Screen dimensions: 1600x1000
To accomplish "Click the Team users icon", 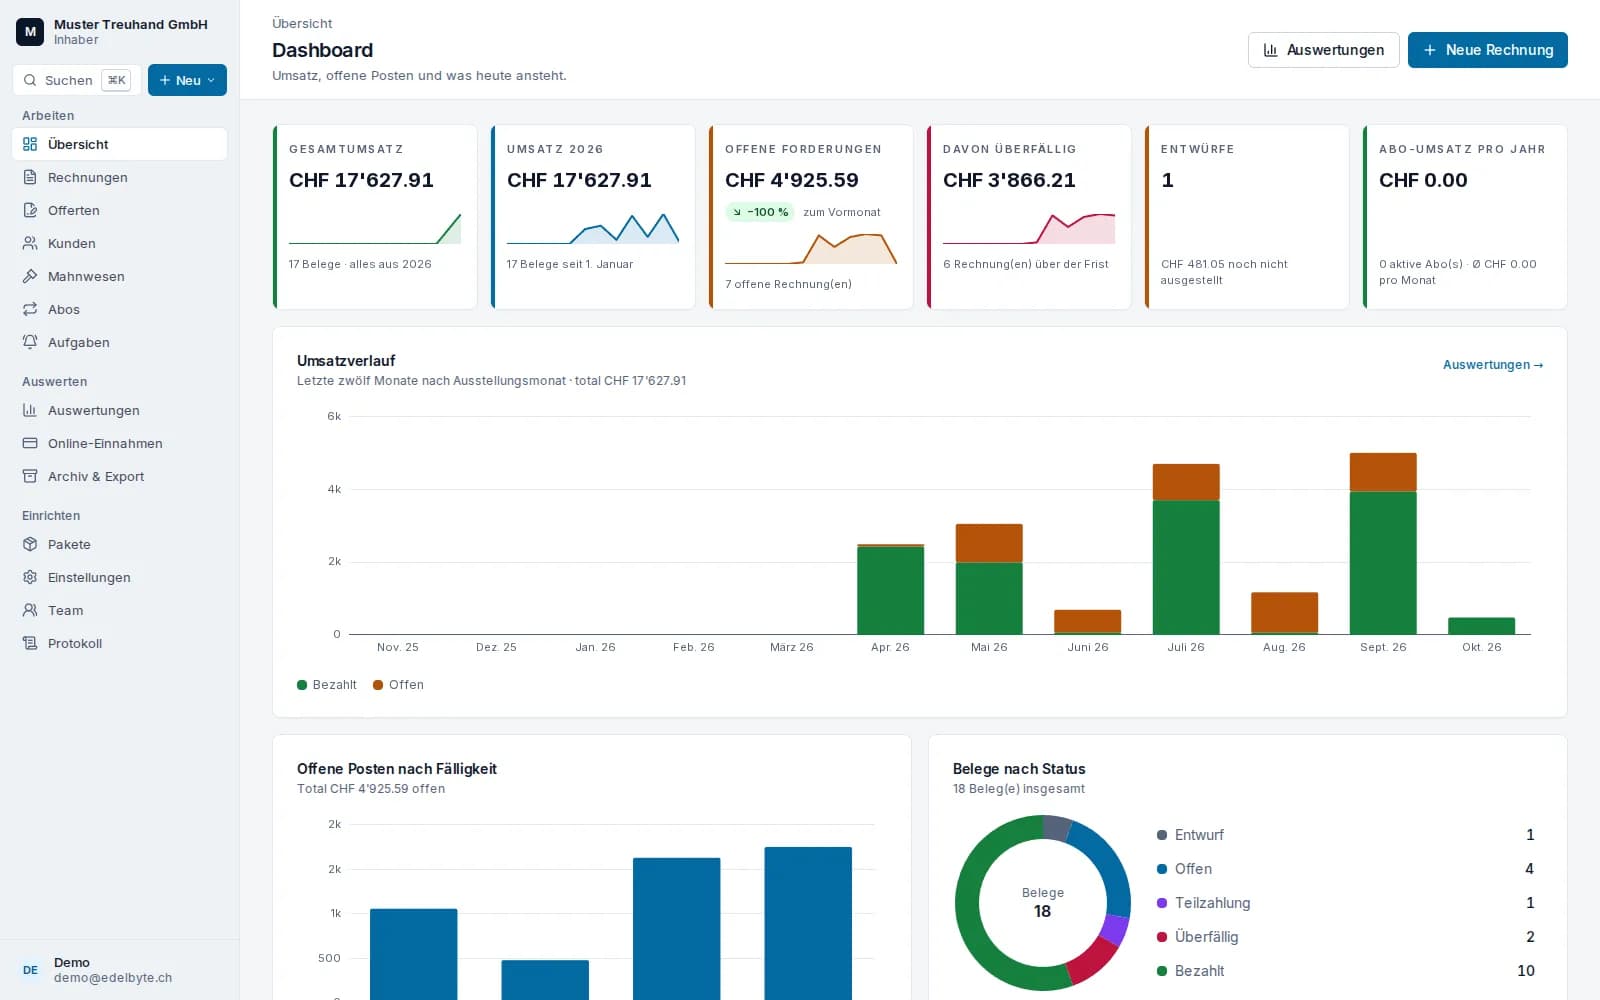I will click(x=30, y=610).
